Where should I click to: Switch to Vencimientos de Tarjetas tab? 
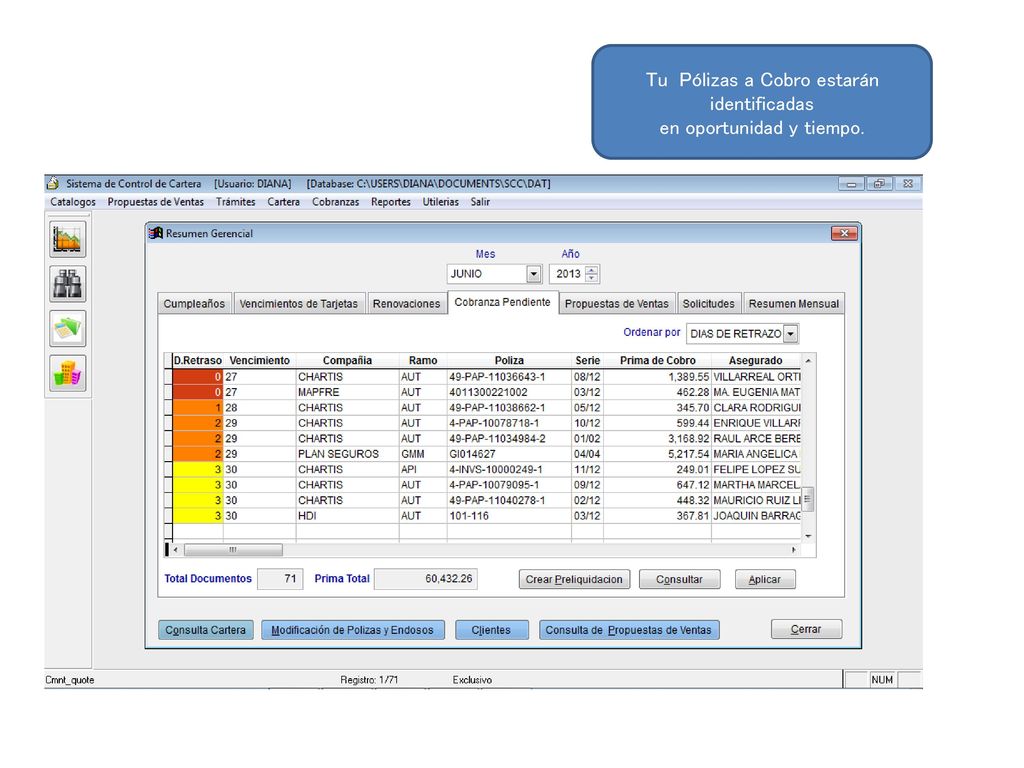(x=298, y=304)
